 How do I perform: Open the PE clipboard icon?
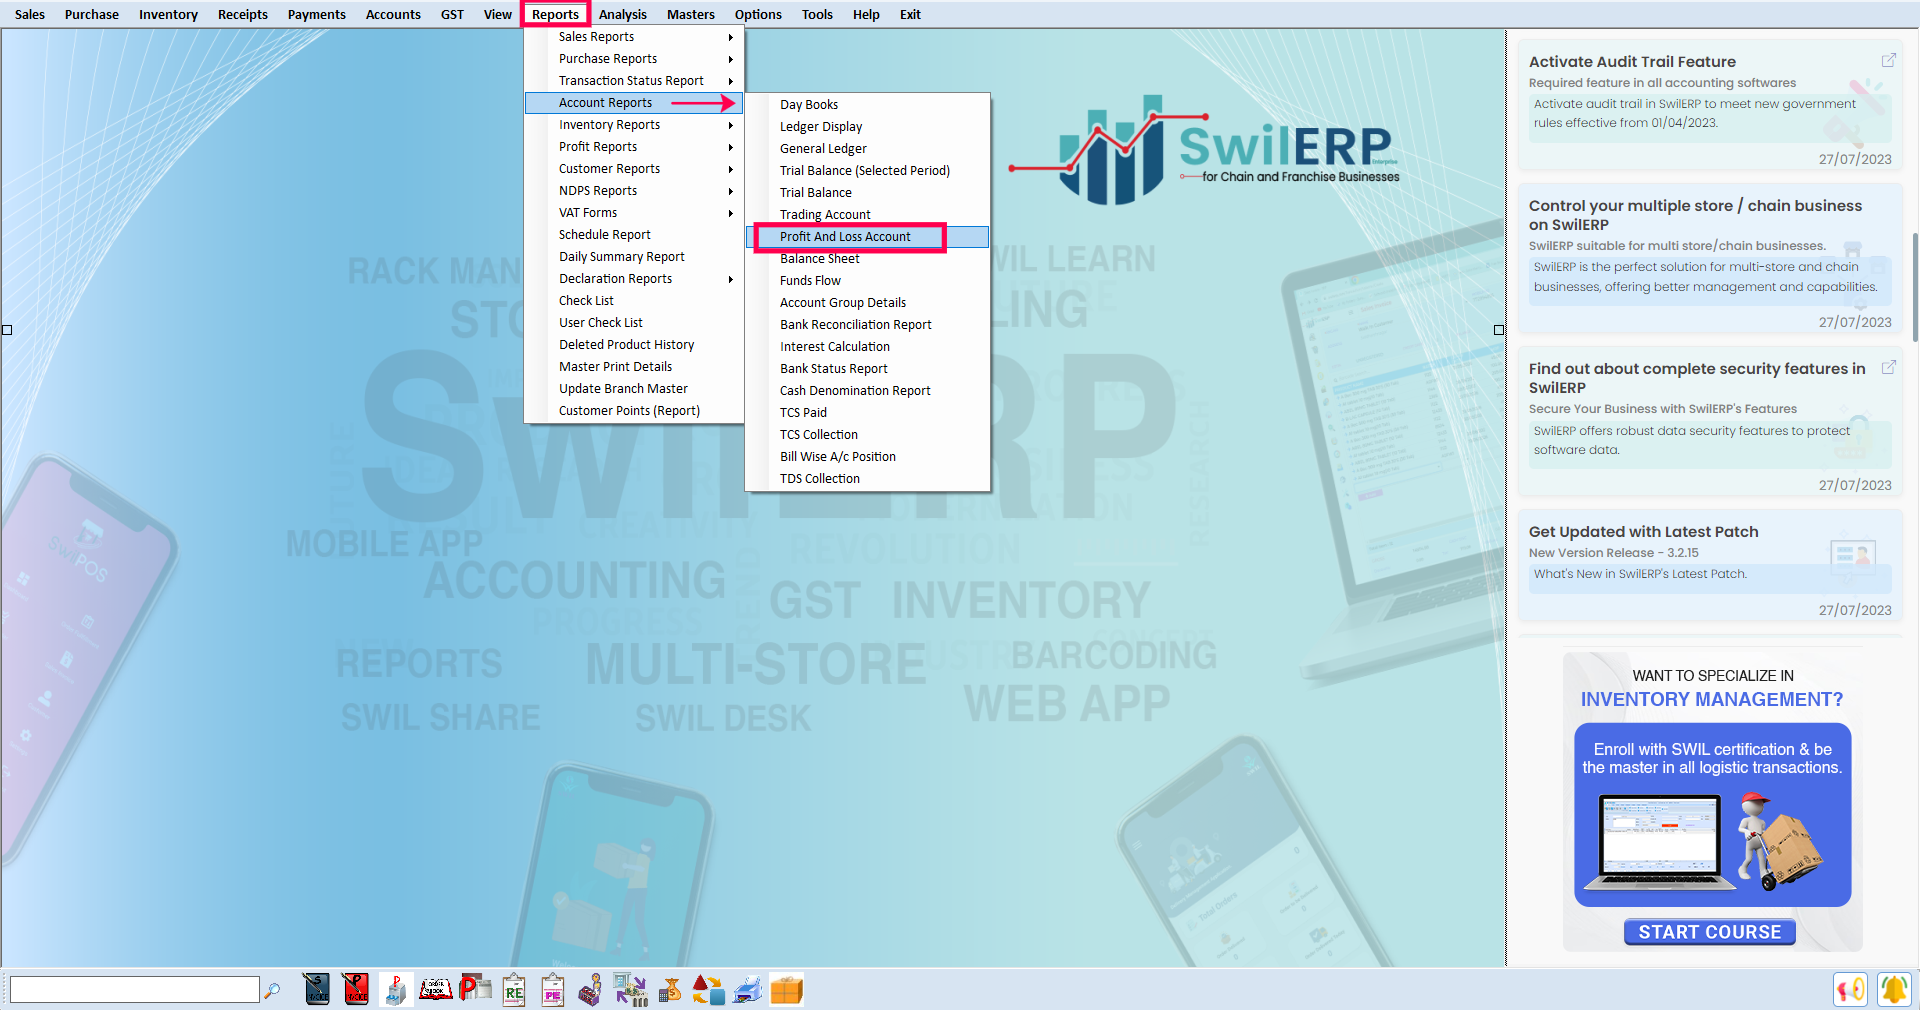(553, 989)
